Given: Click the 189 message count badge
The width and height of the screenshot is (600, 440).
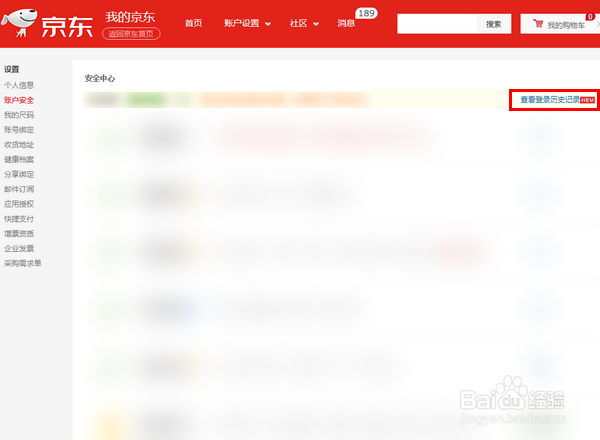Looking at the screenshot, I should pyautogui.click(x=367, y=13).
